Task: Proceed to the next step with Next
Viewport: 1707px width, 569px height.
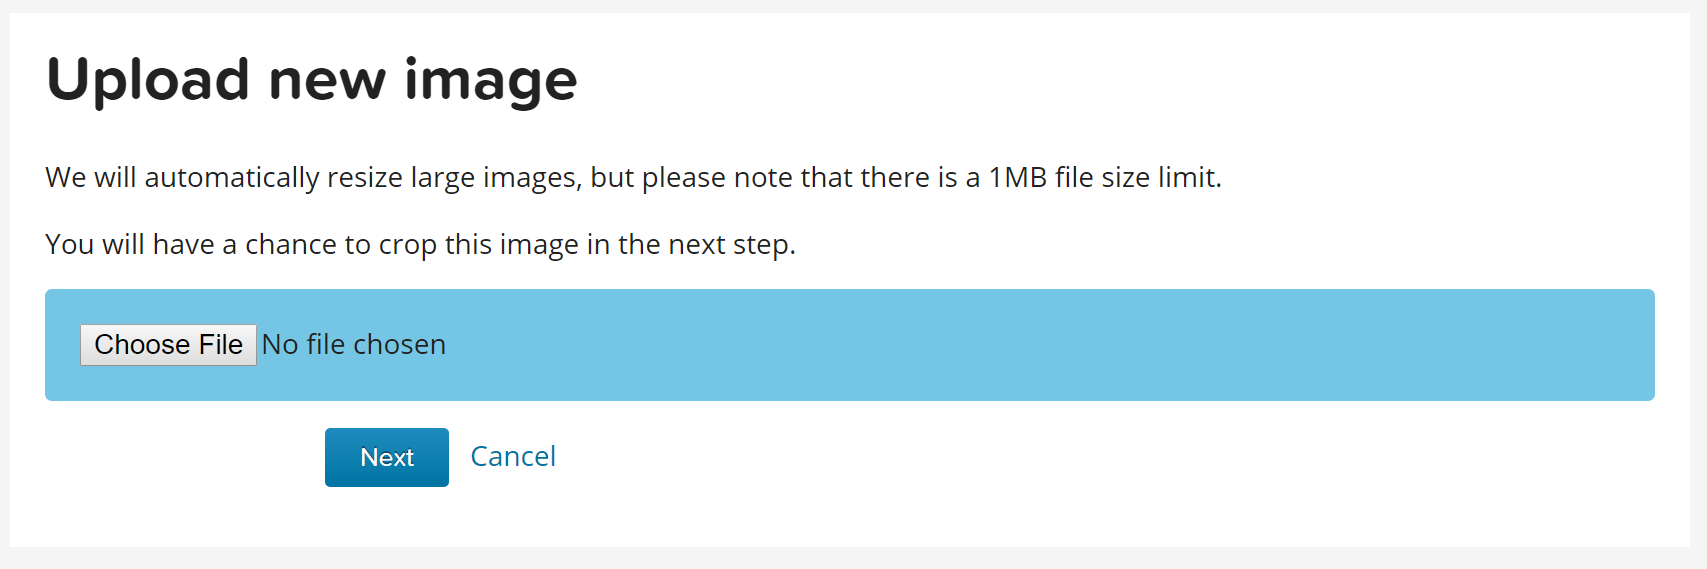Action: pos(387,458)
